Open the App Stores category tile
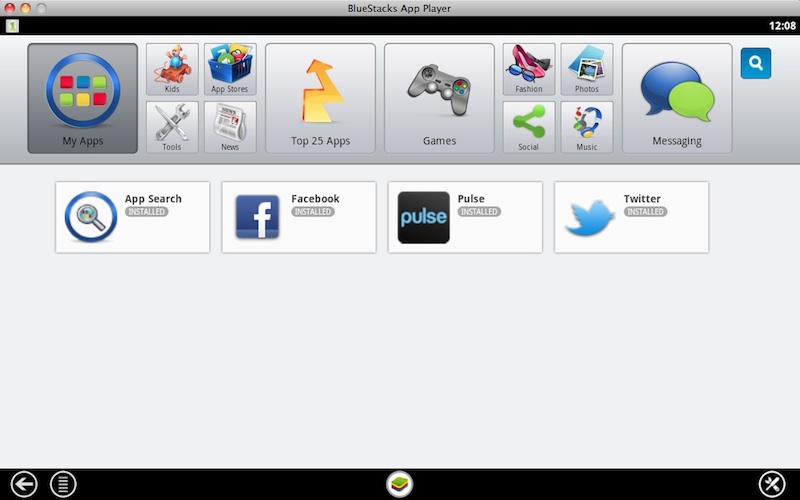The height and width of the screenshot is (500, 800). click(x=230, y=69)
